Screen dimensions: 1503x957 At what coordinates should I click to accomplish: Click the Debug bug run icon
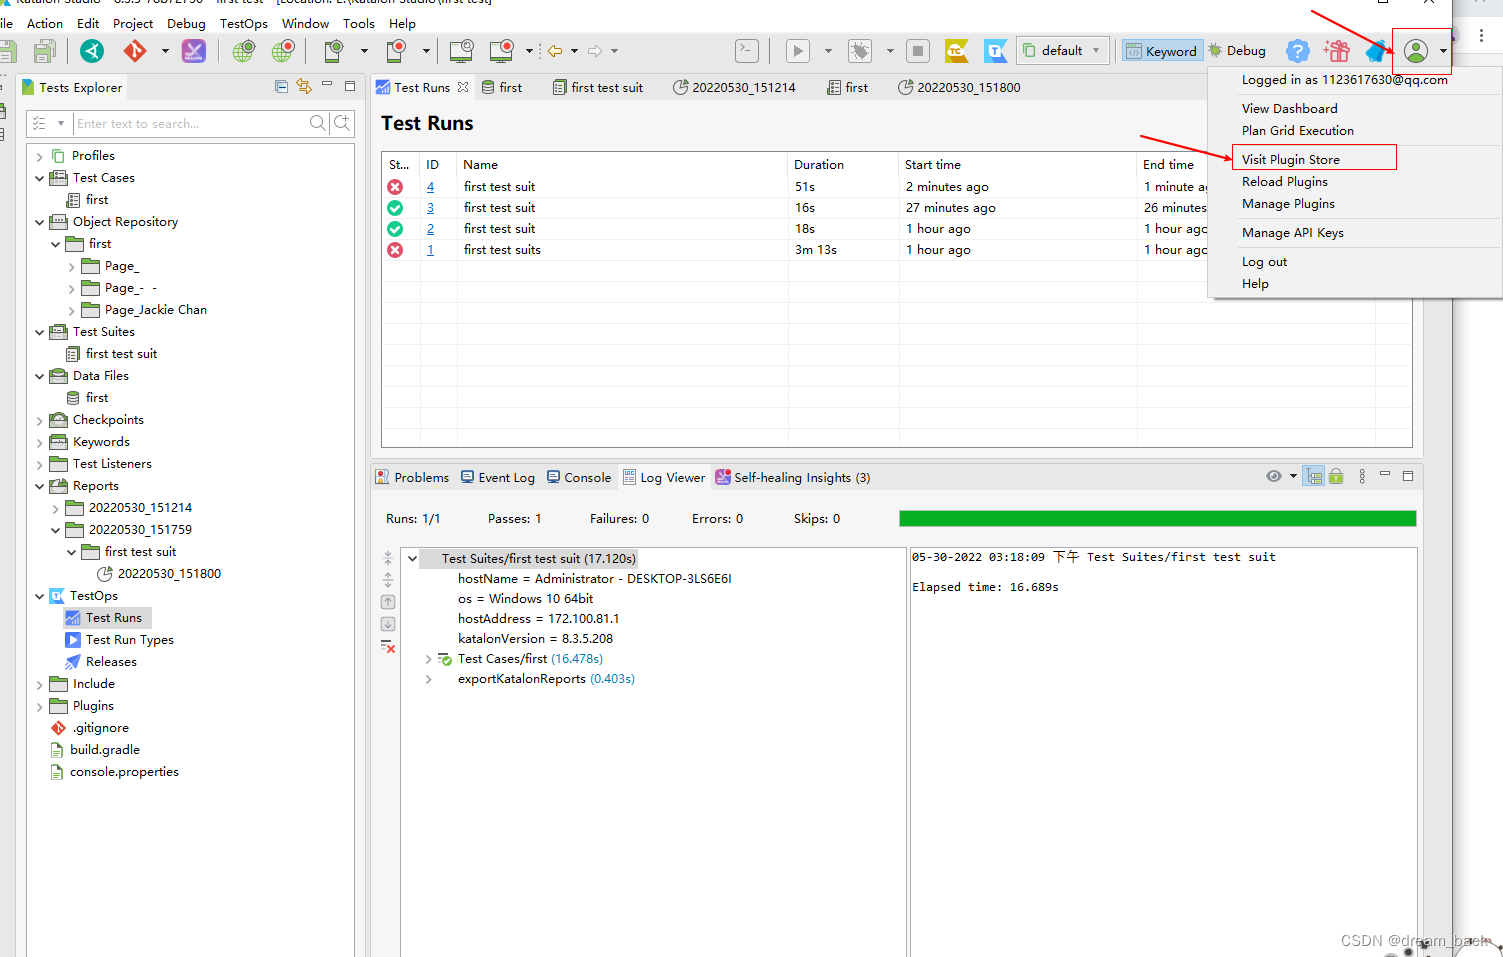(860, 51)
